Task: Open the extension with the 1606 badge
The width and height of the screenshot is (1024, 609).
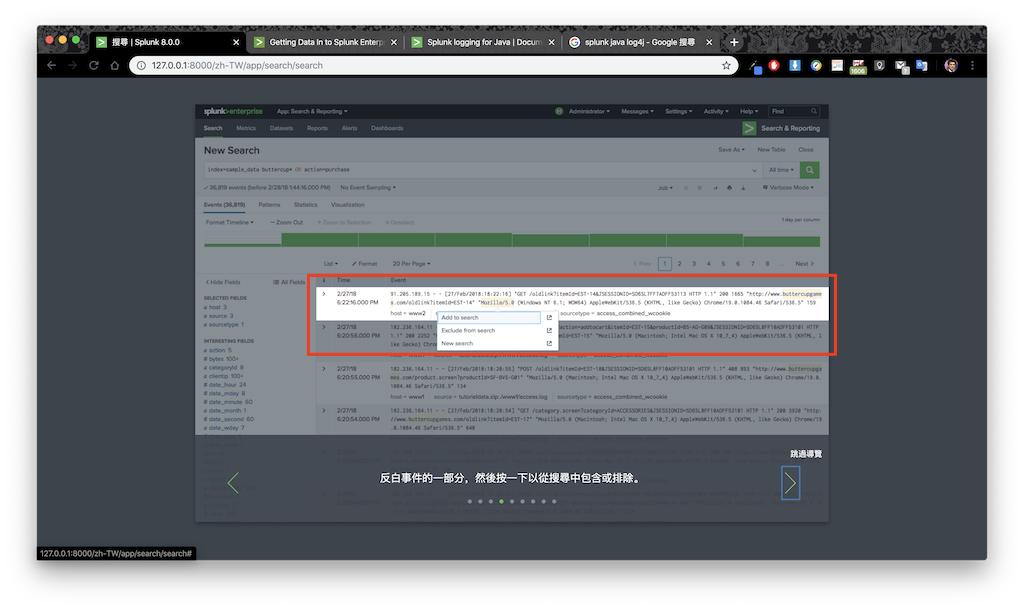Action: coord(858,67)
